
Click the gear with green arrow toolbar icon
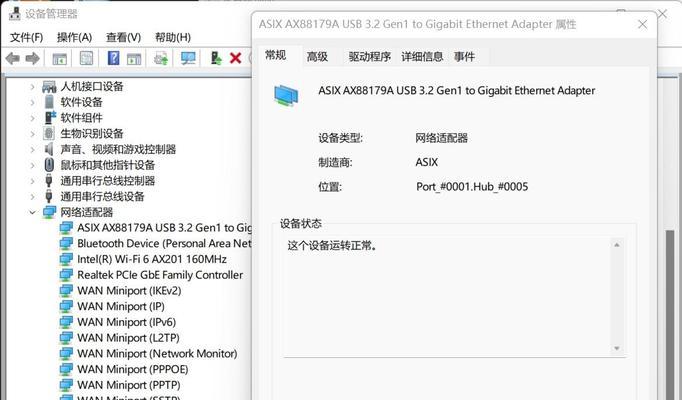161,58
